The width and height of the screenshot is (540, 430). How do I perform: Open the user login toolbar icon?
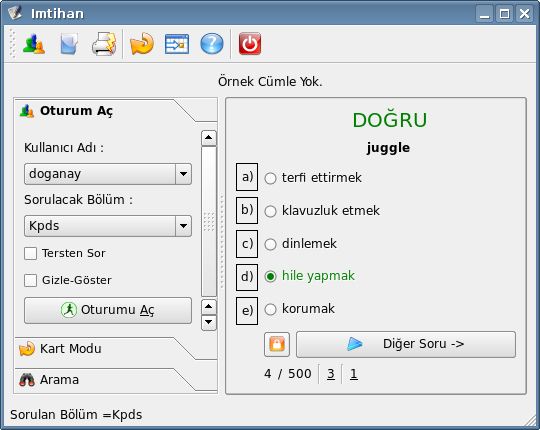(34, 44)
